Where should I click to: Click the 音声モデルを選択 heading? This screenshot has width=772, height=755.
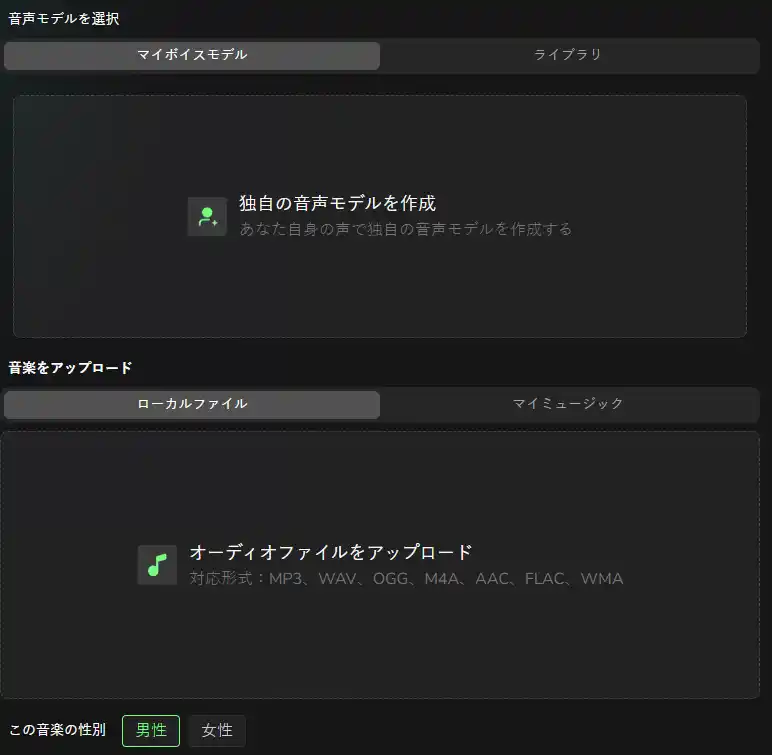[x=64, y=19]
